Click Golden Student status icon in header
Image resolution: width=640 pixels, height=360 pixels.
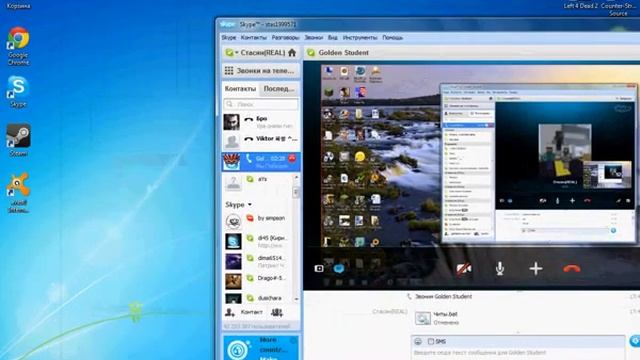coord(311,53)
